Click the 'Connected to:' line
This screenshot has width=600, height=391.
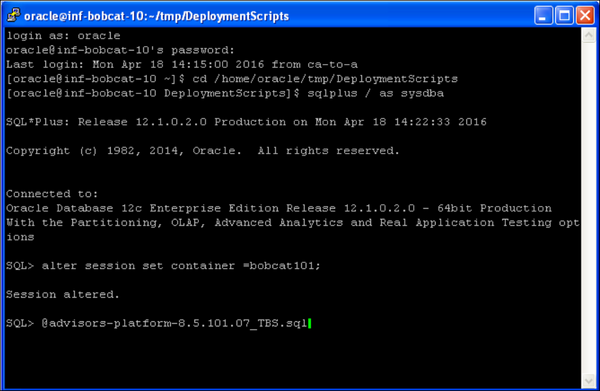coord(52,194)
